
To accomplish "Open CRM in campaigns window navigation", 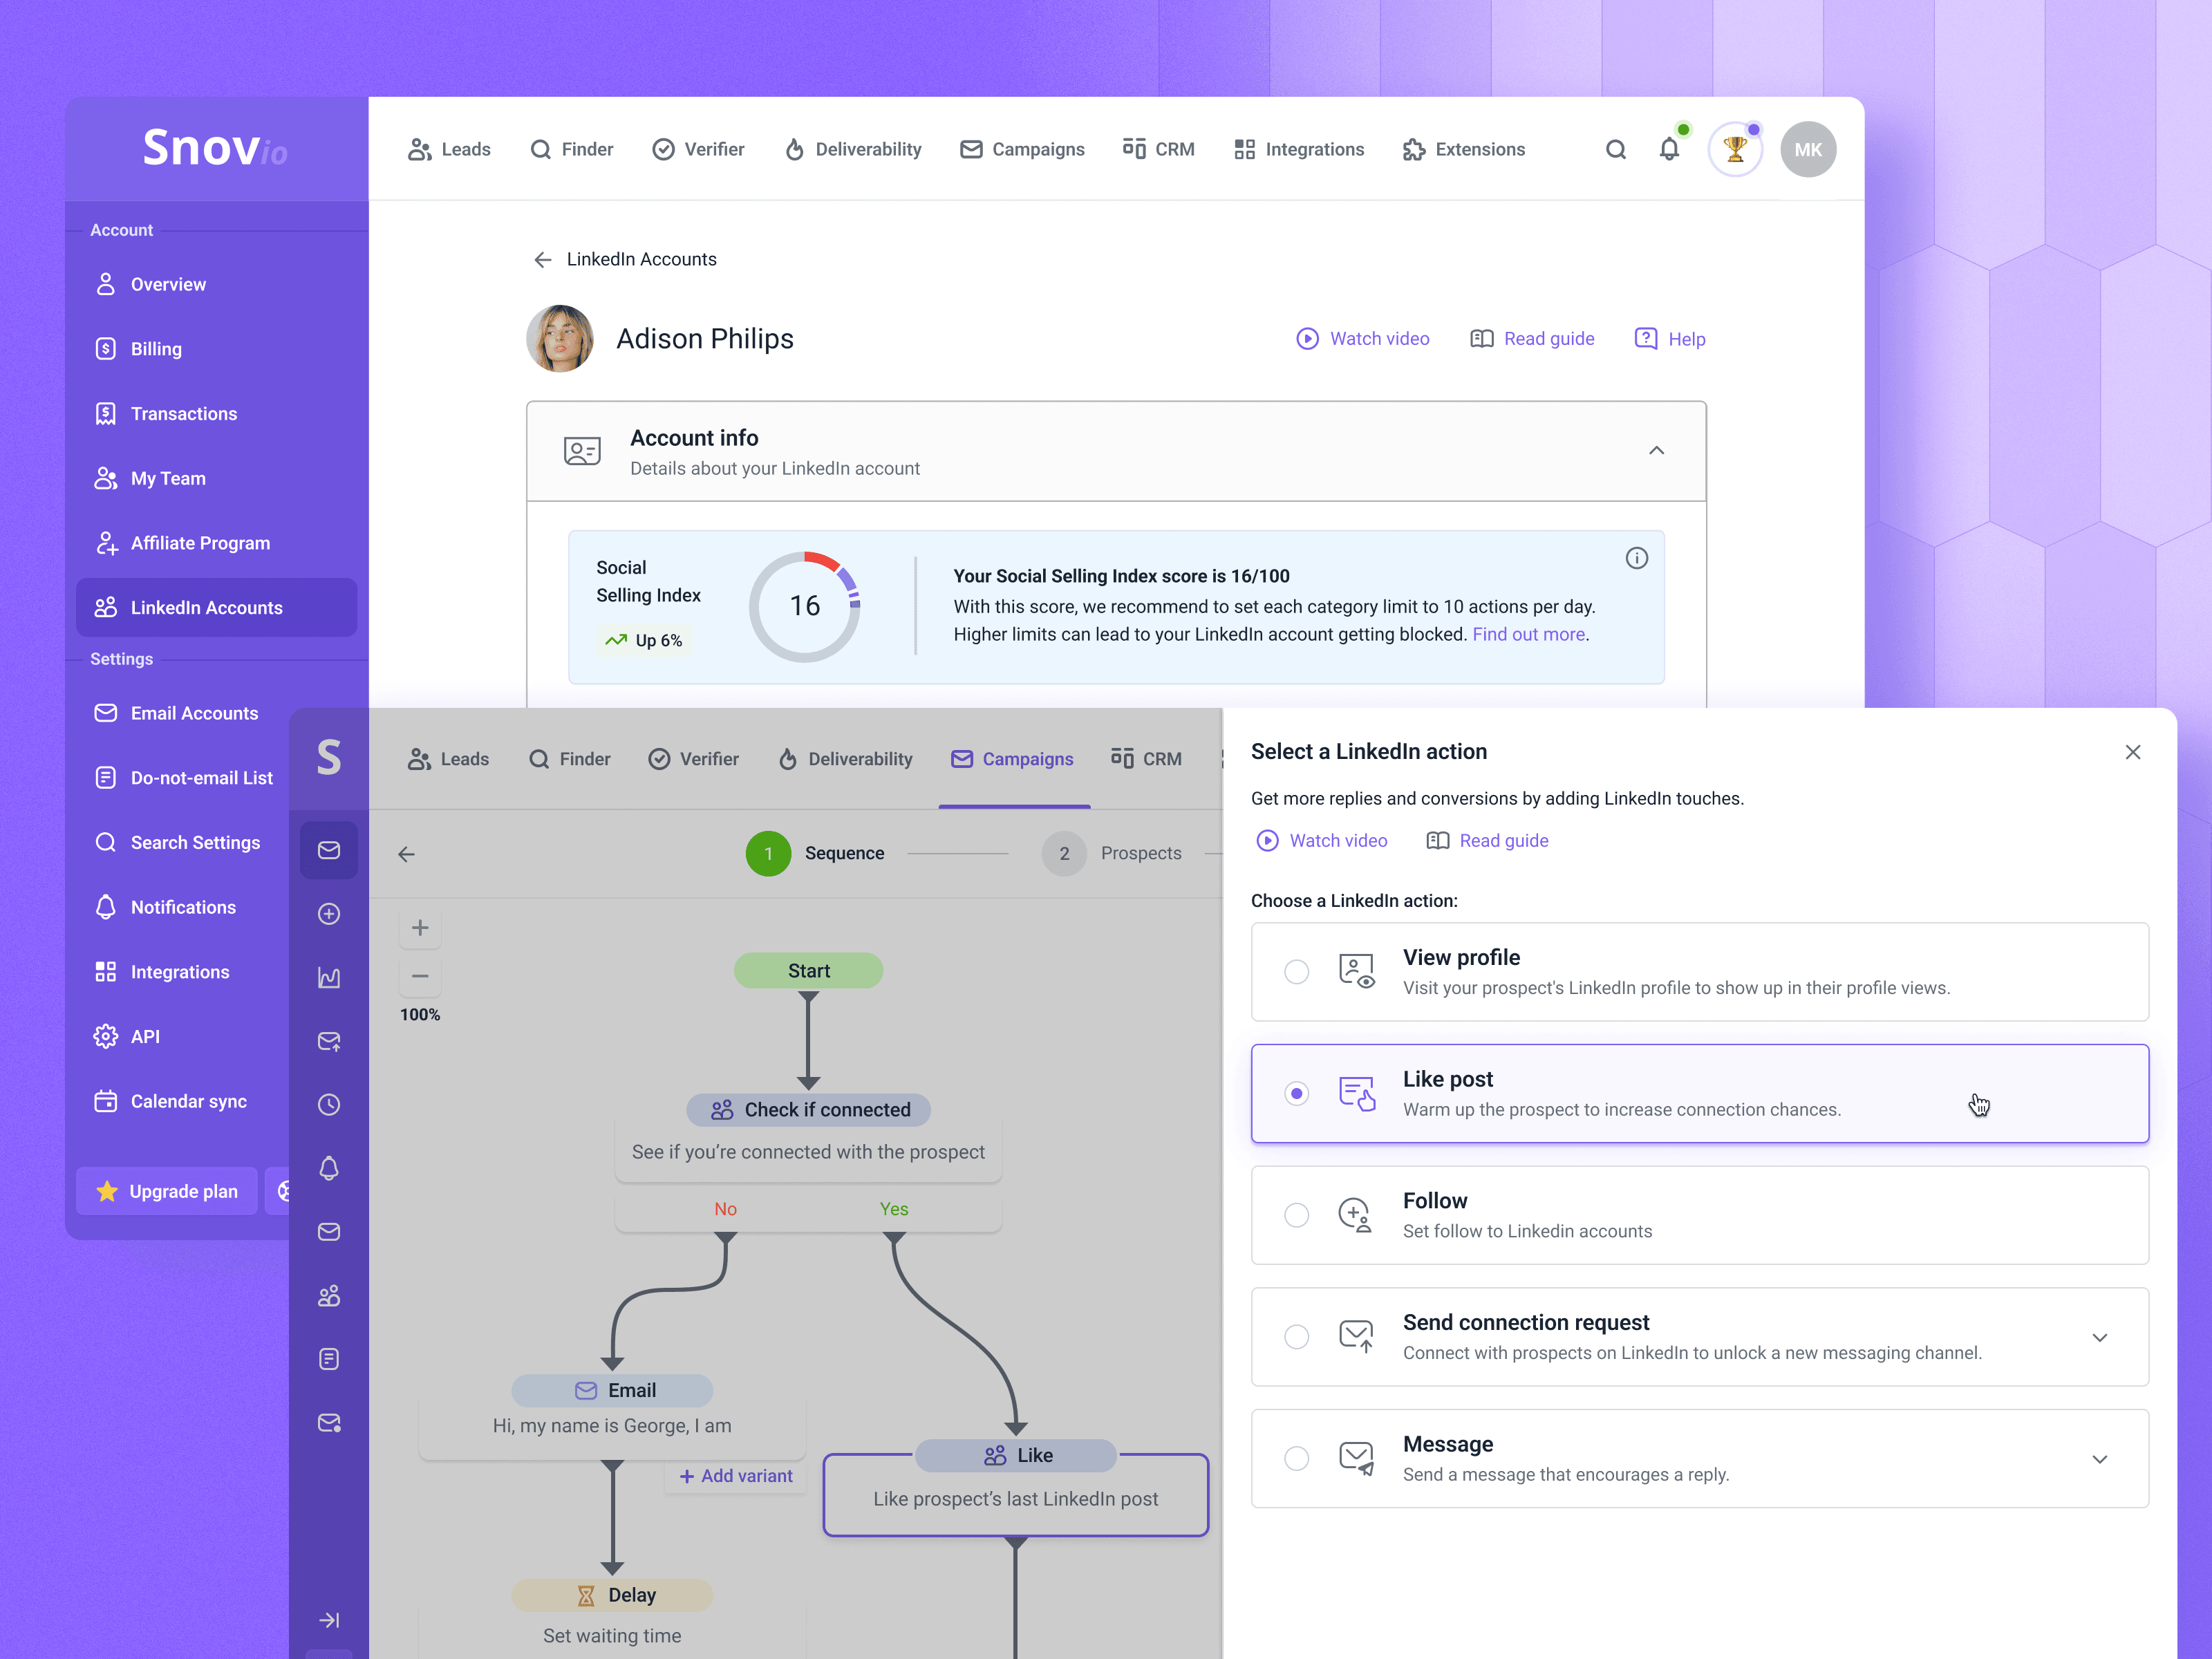I will point(1146,759).
